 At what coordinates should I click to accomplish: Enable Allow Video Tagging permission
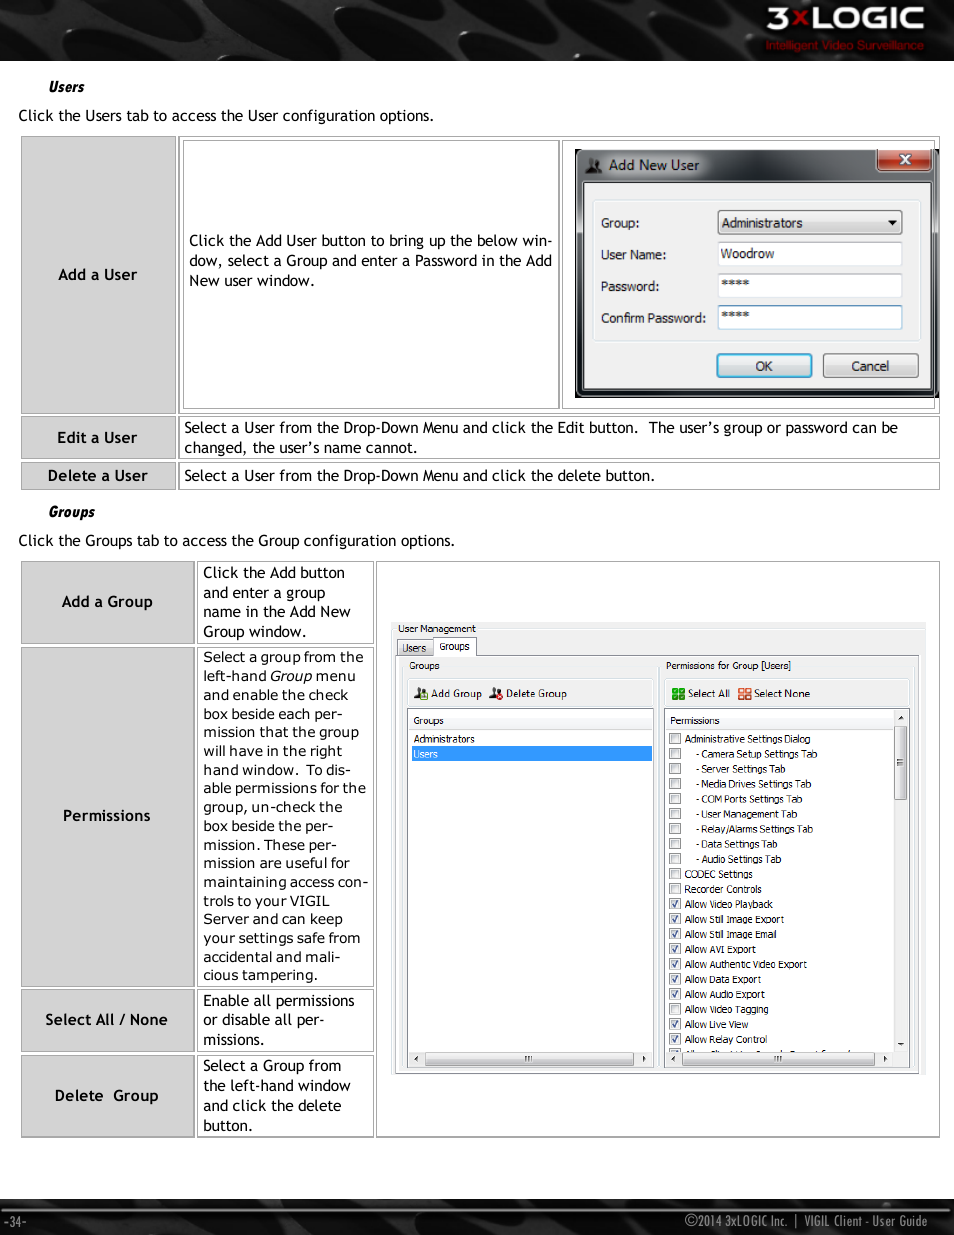click(675, 1009)
